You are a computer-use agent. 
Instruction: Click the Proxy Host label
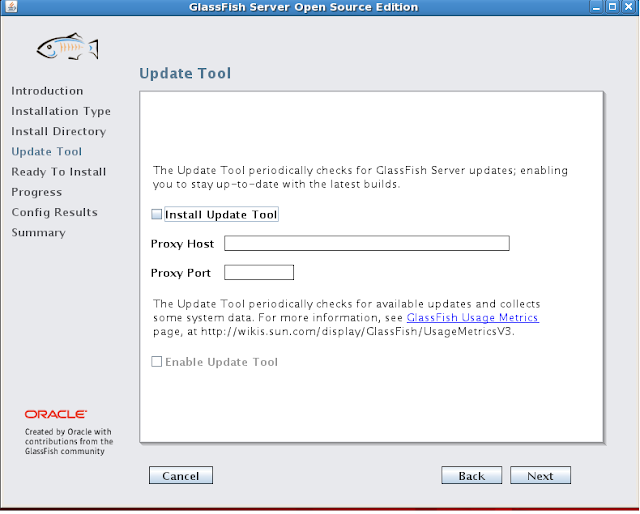pyautogui.click(x=182, y=244)
